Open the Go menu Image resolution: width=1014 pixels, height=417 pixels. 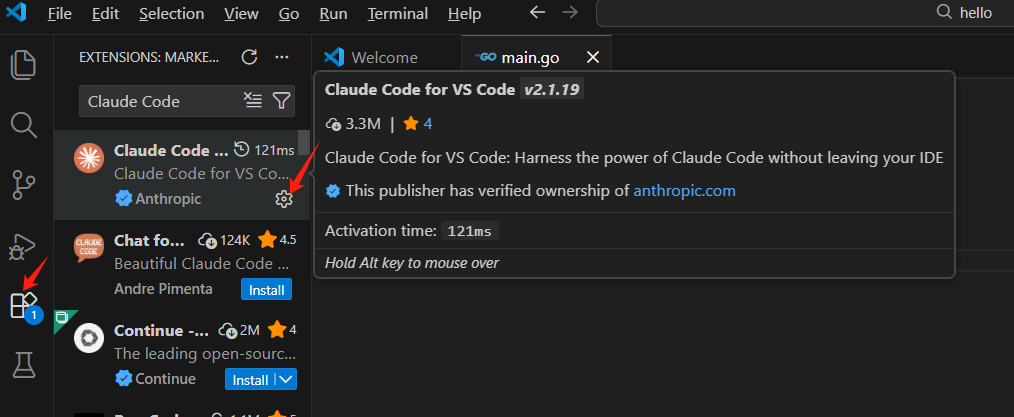point(289,14)
